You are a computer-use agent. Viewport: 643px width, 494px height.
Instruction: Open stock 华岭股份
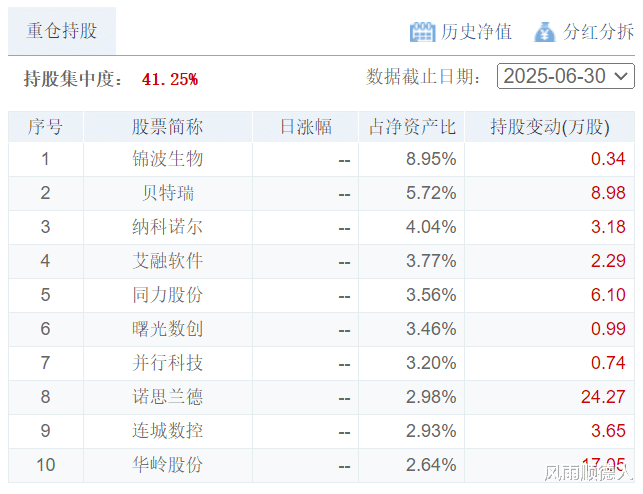(x=168, y=465)
